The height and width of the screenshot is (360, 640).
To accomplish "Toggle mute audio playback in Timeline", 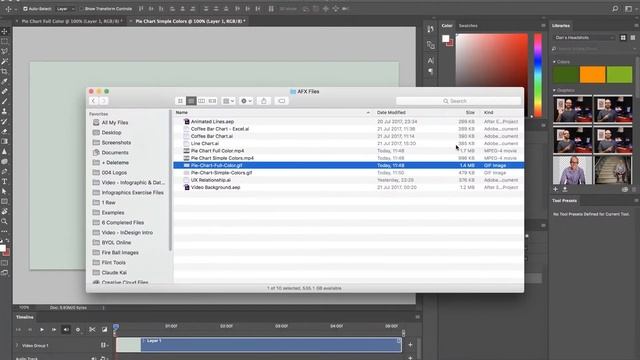I will [x=66, y=329].
